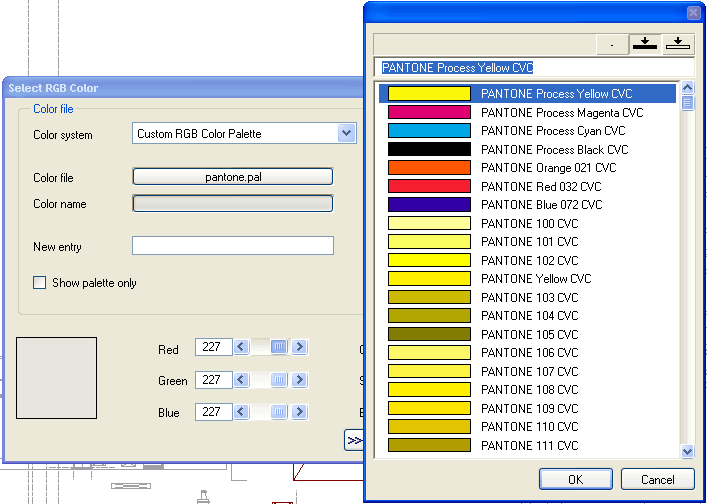Close the Pantone palette list window

tap(693, 13)
